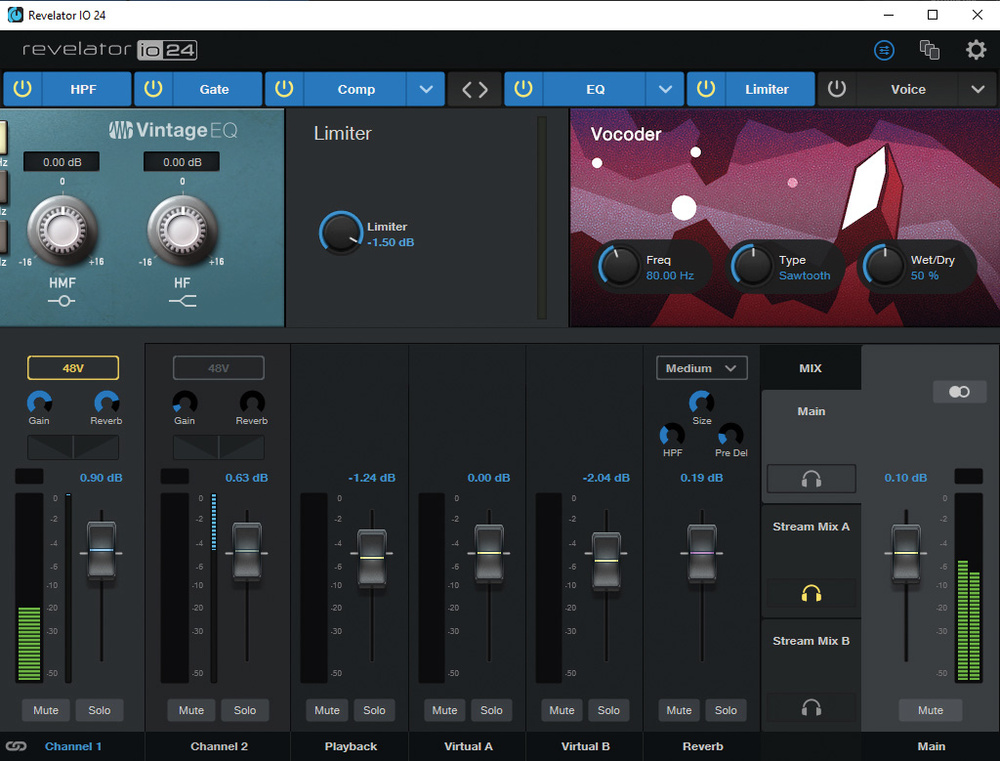Select the Stream Mix A tab
Image resolution: width=1000 pixels, height=761 pixels.
(x=811, y=527)
